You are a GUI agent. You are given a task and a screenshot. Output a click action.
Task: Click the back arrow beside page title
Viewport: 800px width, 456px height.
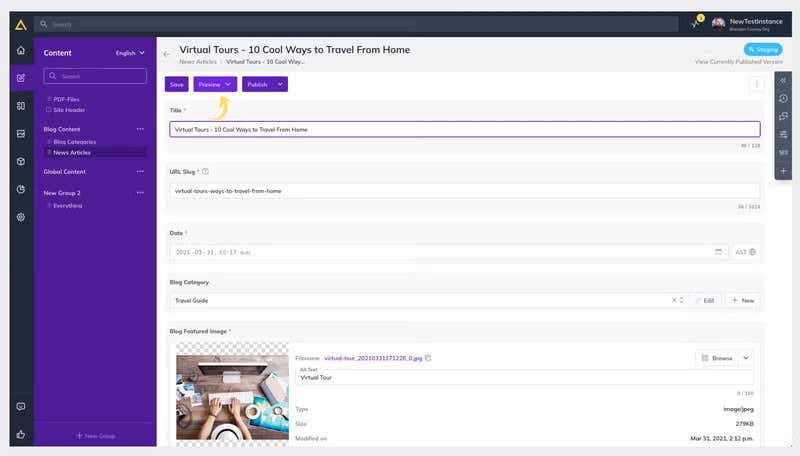point(167,53)
